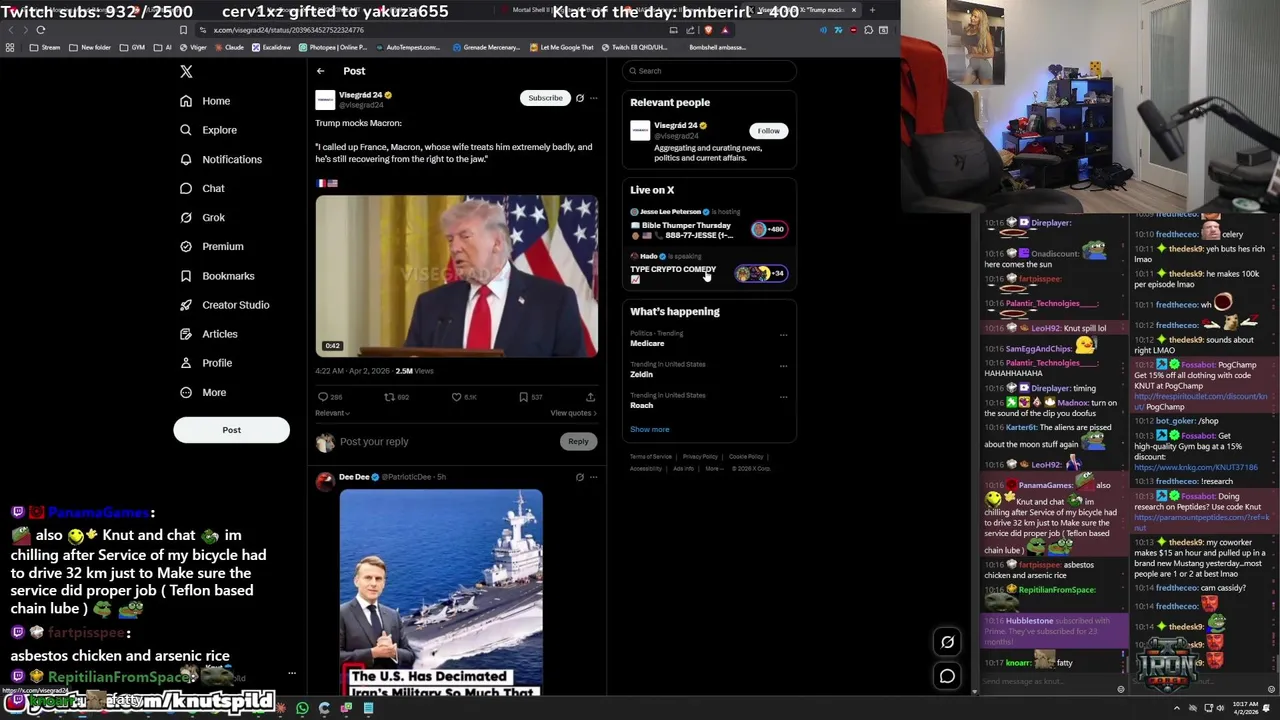Play the Trump video thumbnail
Image resolution: width=1280 pixels, height=720 pixels.
coord(457,276)
